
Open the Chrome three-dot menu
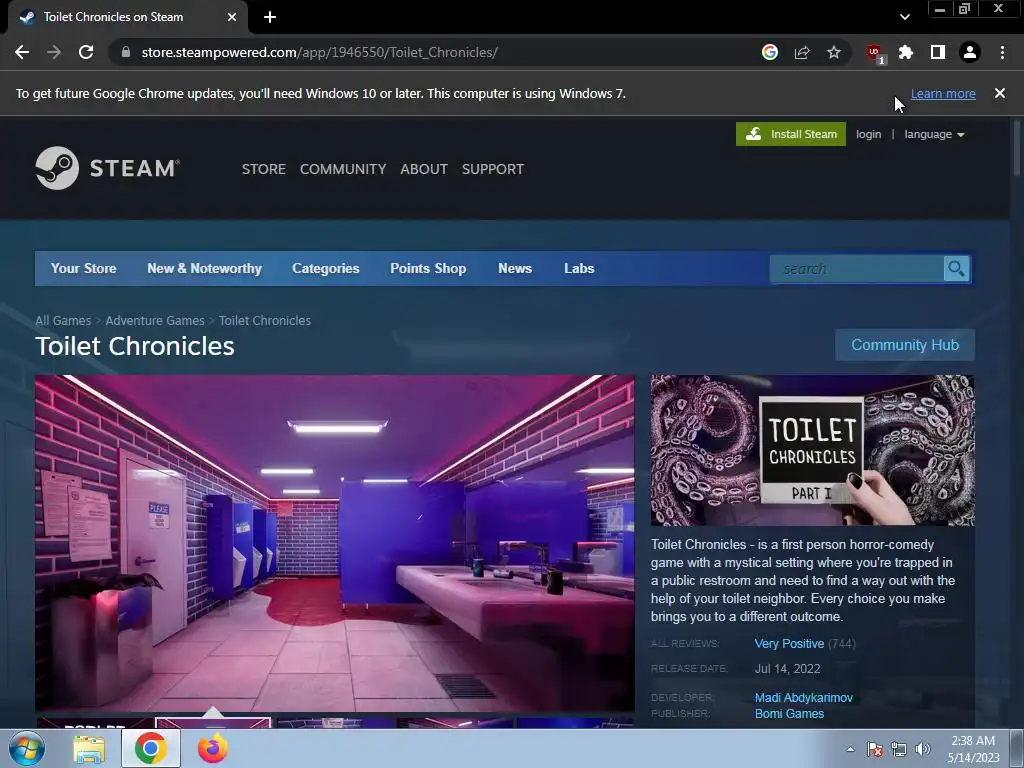pos(1002,52)
